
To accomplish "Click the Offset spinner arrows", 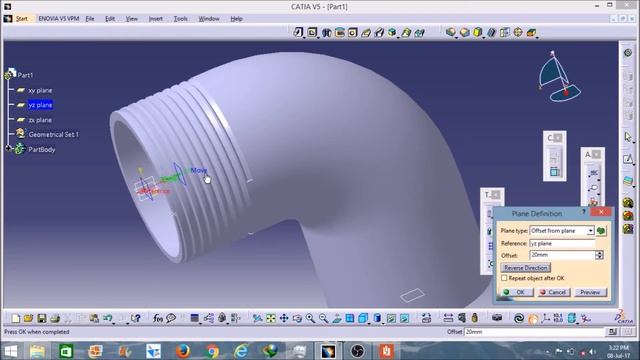I will pyautogui.click(x=599, y=255).
